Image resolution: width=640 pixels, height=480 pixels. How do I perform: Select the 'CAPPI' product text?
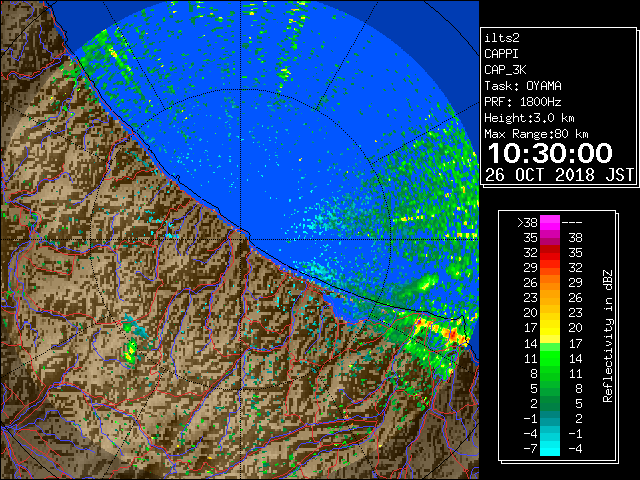501,54
